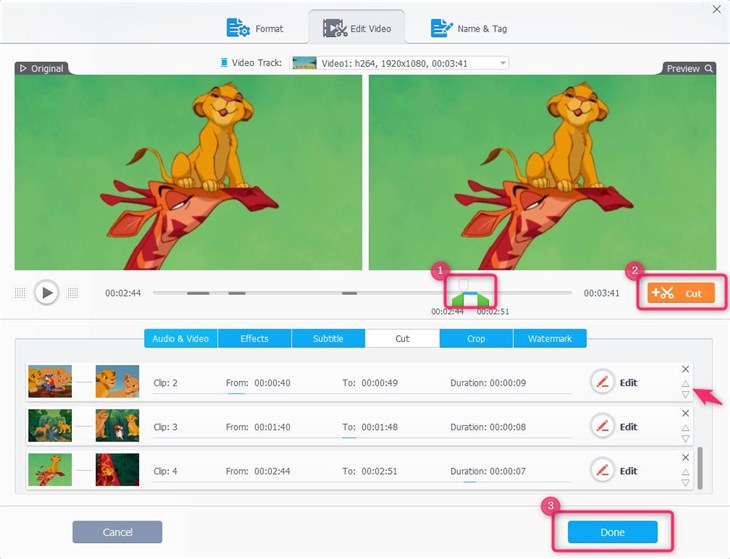Click the Preview magnifier button
This screenshot has width=730, height=559.
pyautogui.click(x=689, y=68)
